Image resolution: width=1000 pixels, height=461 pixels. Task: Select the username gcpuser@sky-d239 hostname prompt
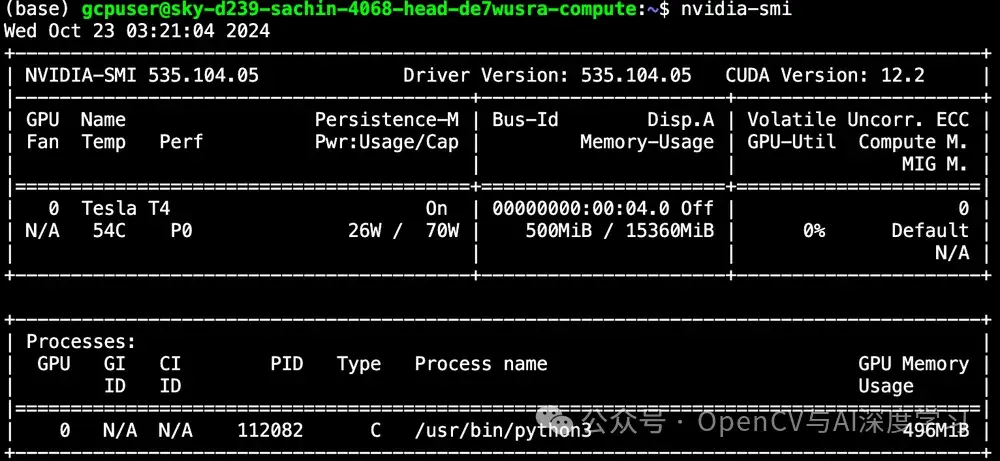360,10
